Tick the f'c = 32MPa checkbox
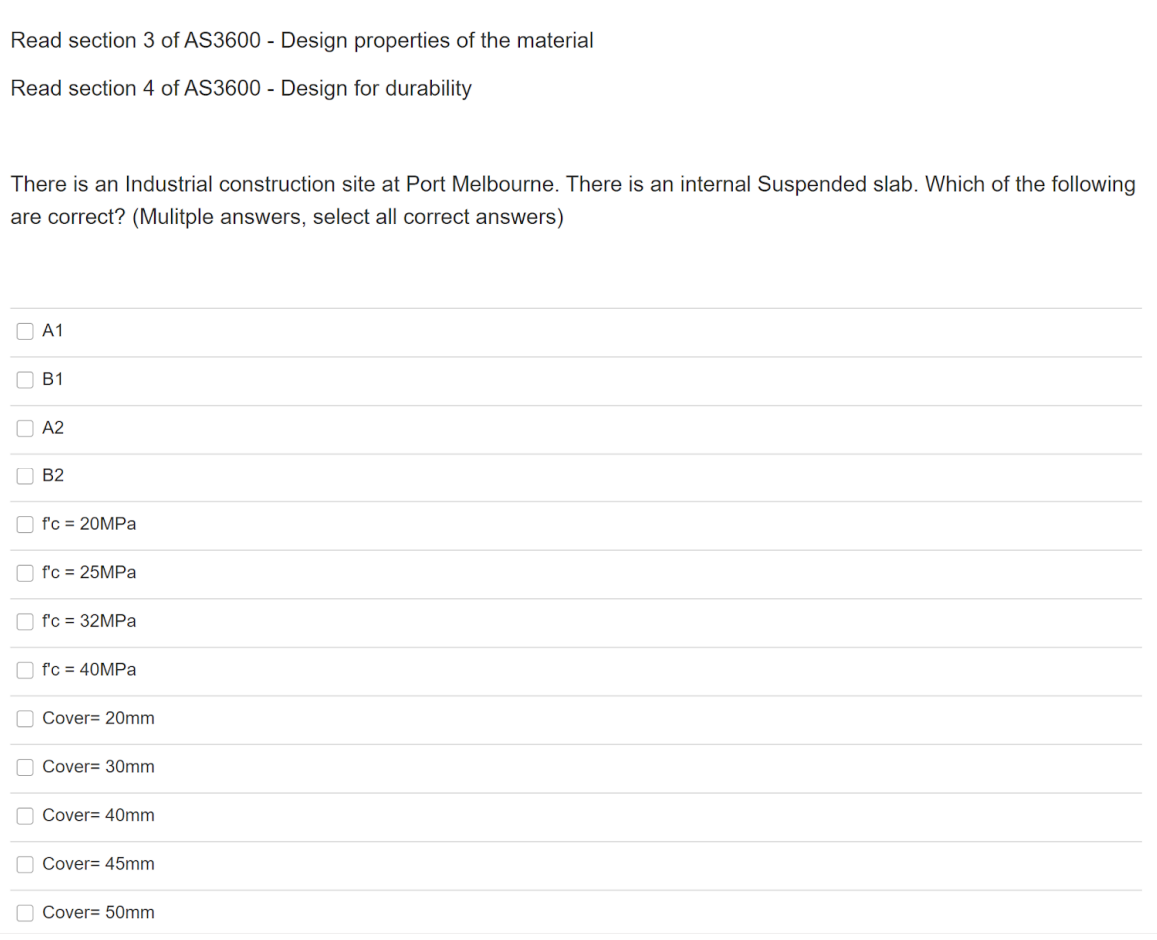Viewport: 1157px width, 940px height. click(25, 621)
